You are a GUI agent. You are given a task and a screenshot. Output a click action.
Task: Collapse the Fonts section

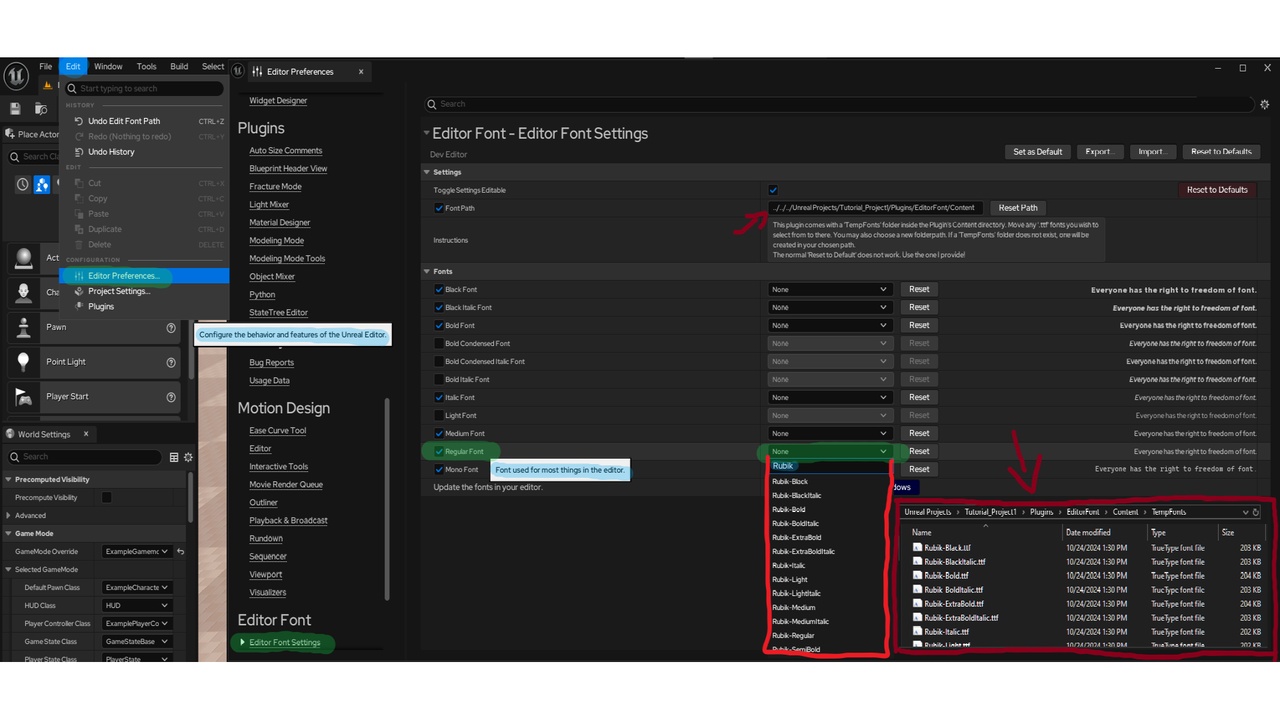pyautogui.click(x=427, y=272)
